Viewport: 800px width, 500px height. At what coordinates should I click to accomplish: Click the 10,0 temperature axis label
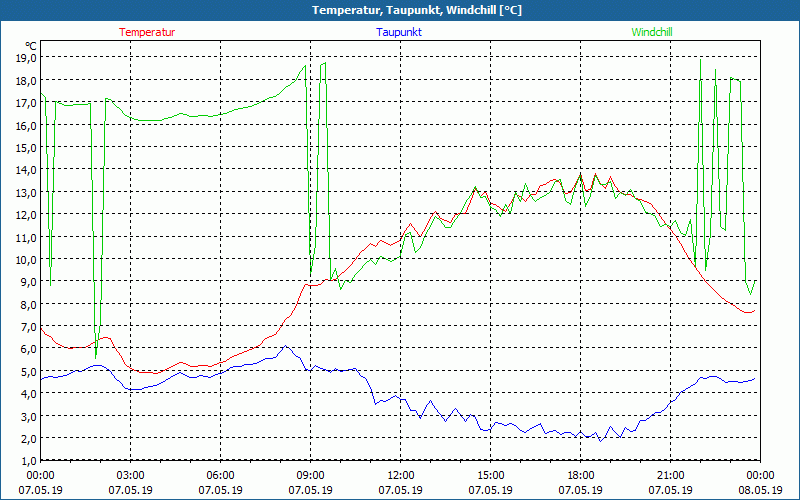tap(25, 260)
